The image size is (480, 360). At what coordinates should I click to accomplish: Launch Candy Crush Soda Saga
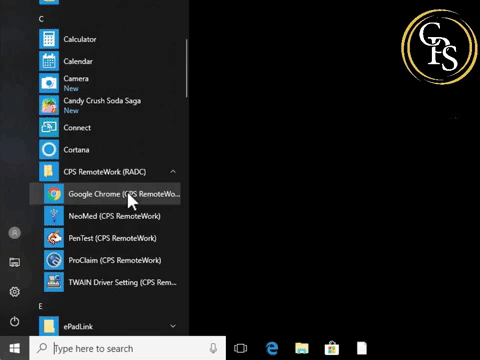(107, 105)
